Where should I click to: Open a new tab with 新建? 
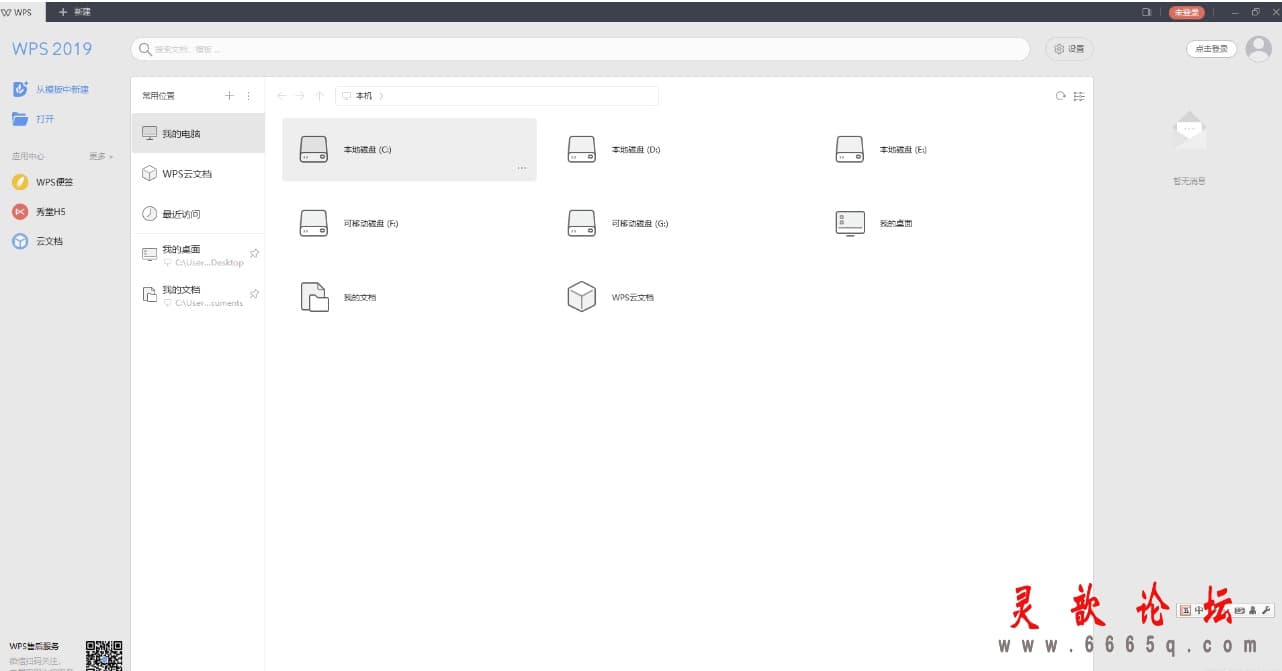[x=75, y=12]
